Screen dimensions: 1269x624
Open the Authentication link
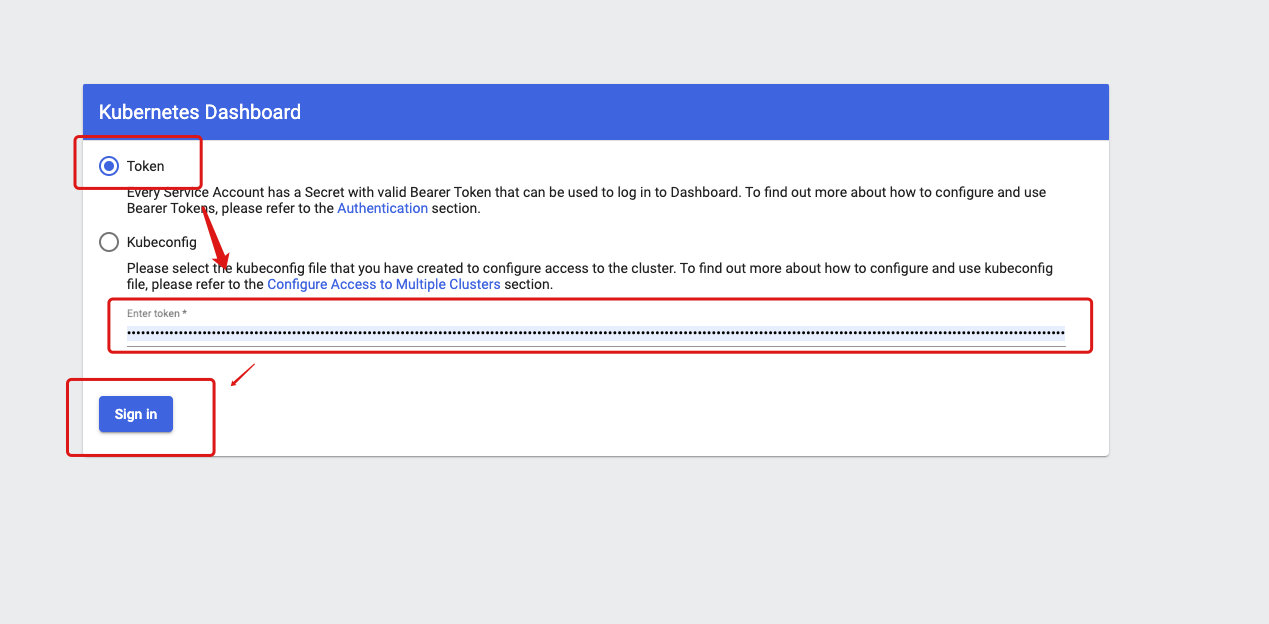[383, 209]
